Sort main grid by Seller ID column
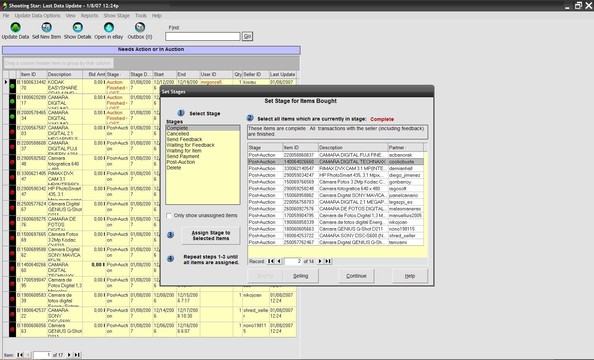 256,74
